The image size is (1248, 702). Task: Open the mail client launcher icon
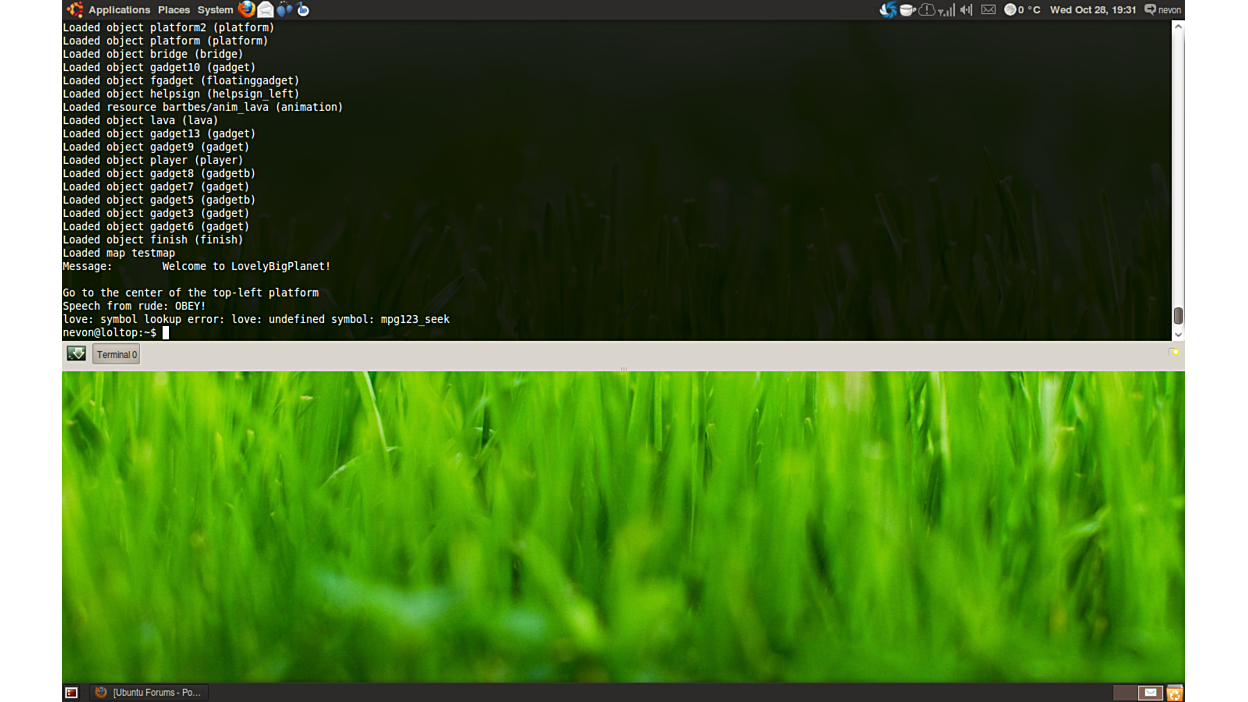(x=265, y=10)
